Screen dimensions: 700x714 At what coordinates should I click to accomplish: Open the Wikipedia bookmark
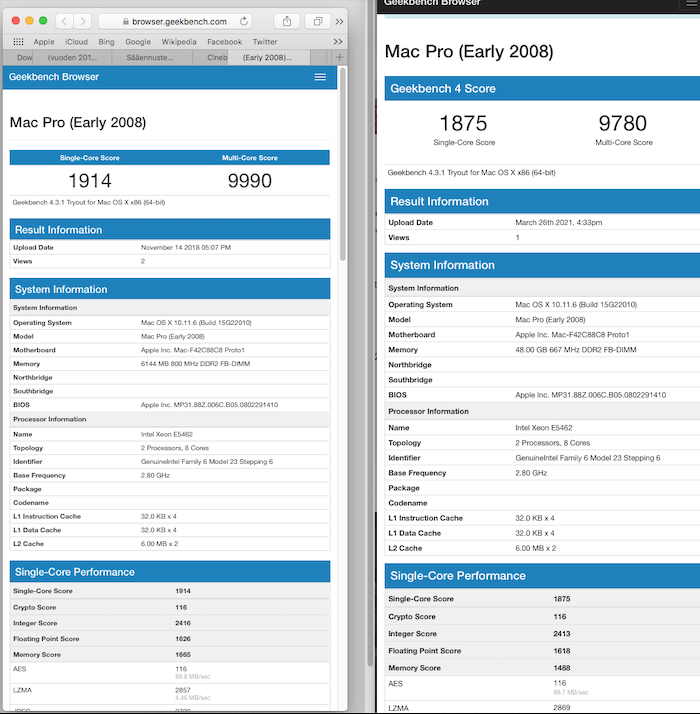coord(179,41)
